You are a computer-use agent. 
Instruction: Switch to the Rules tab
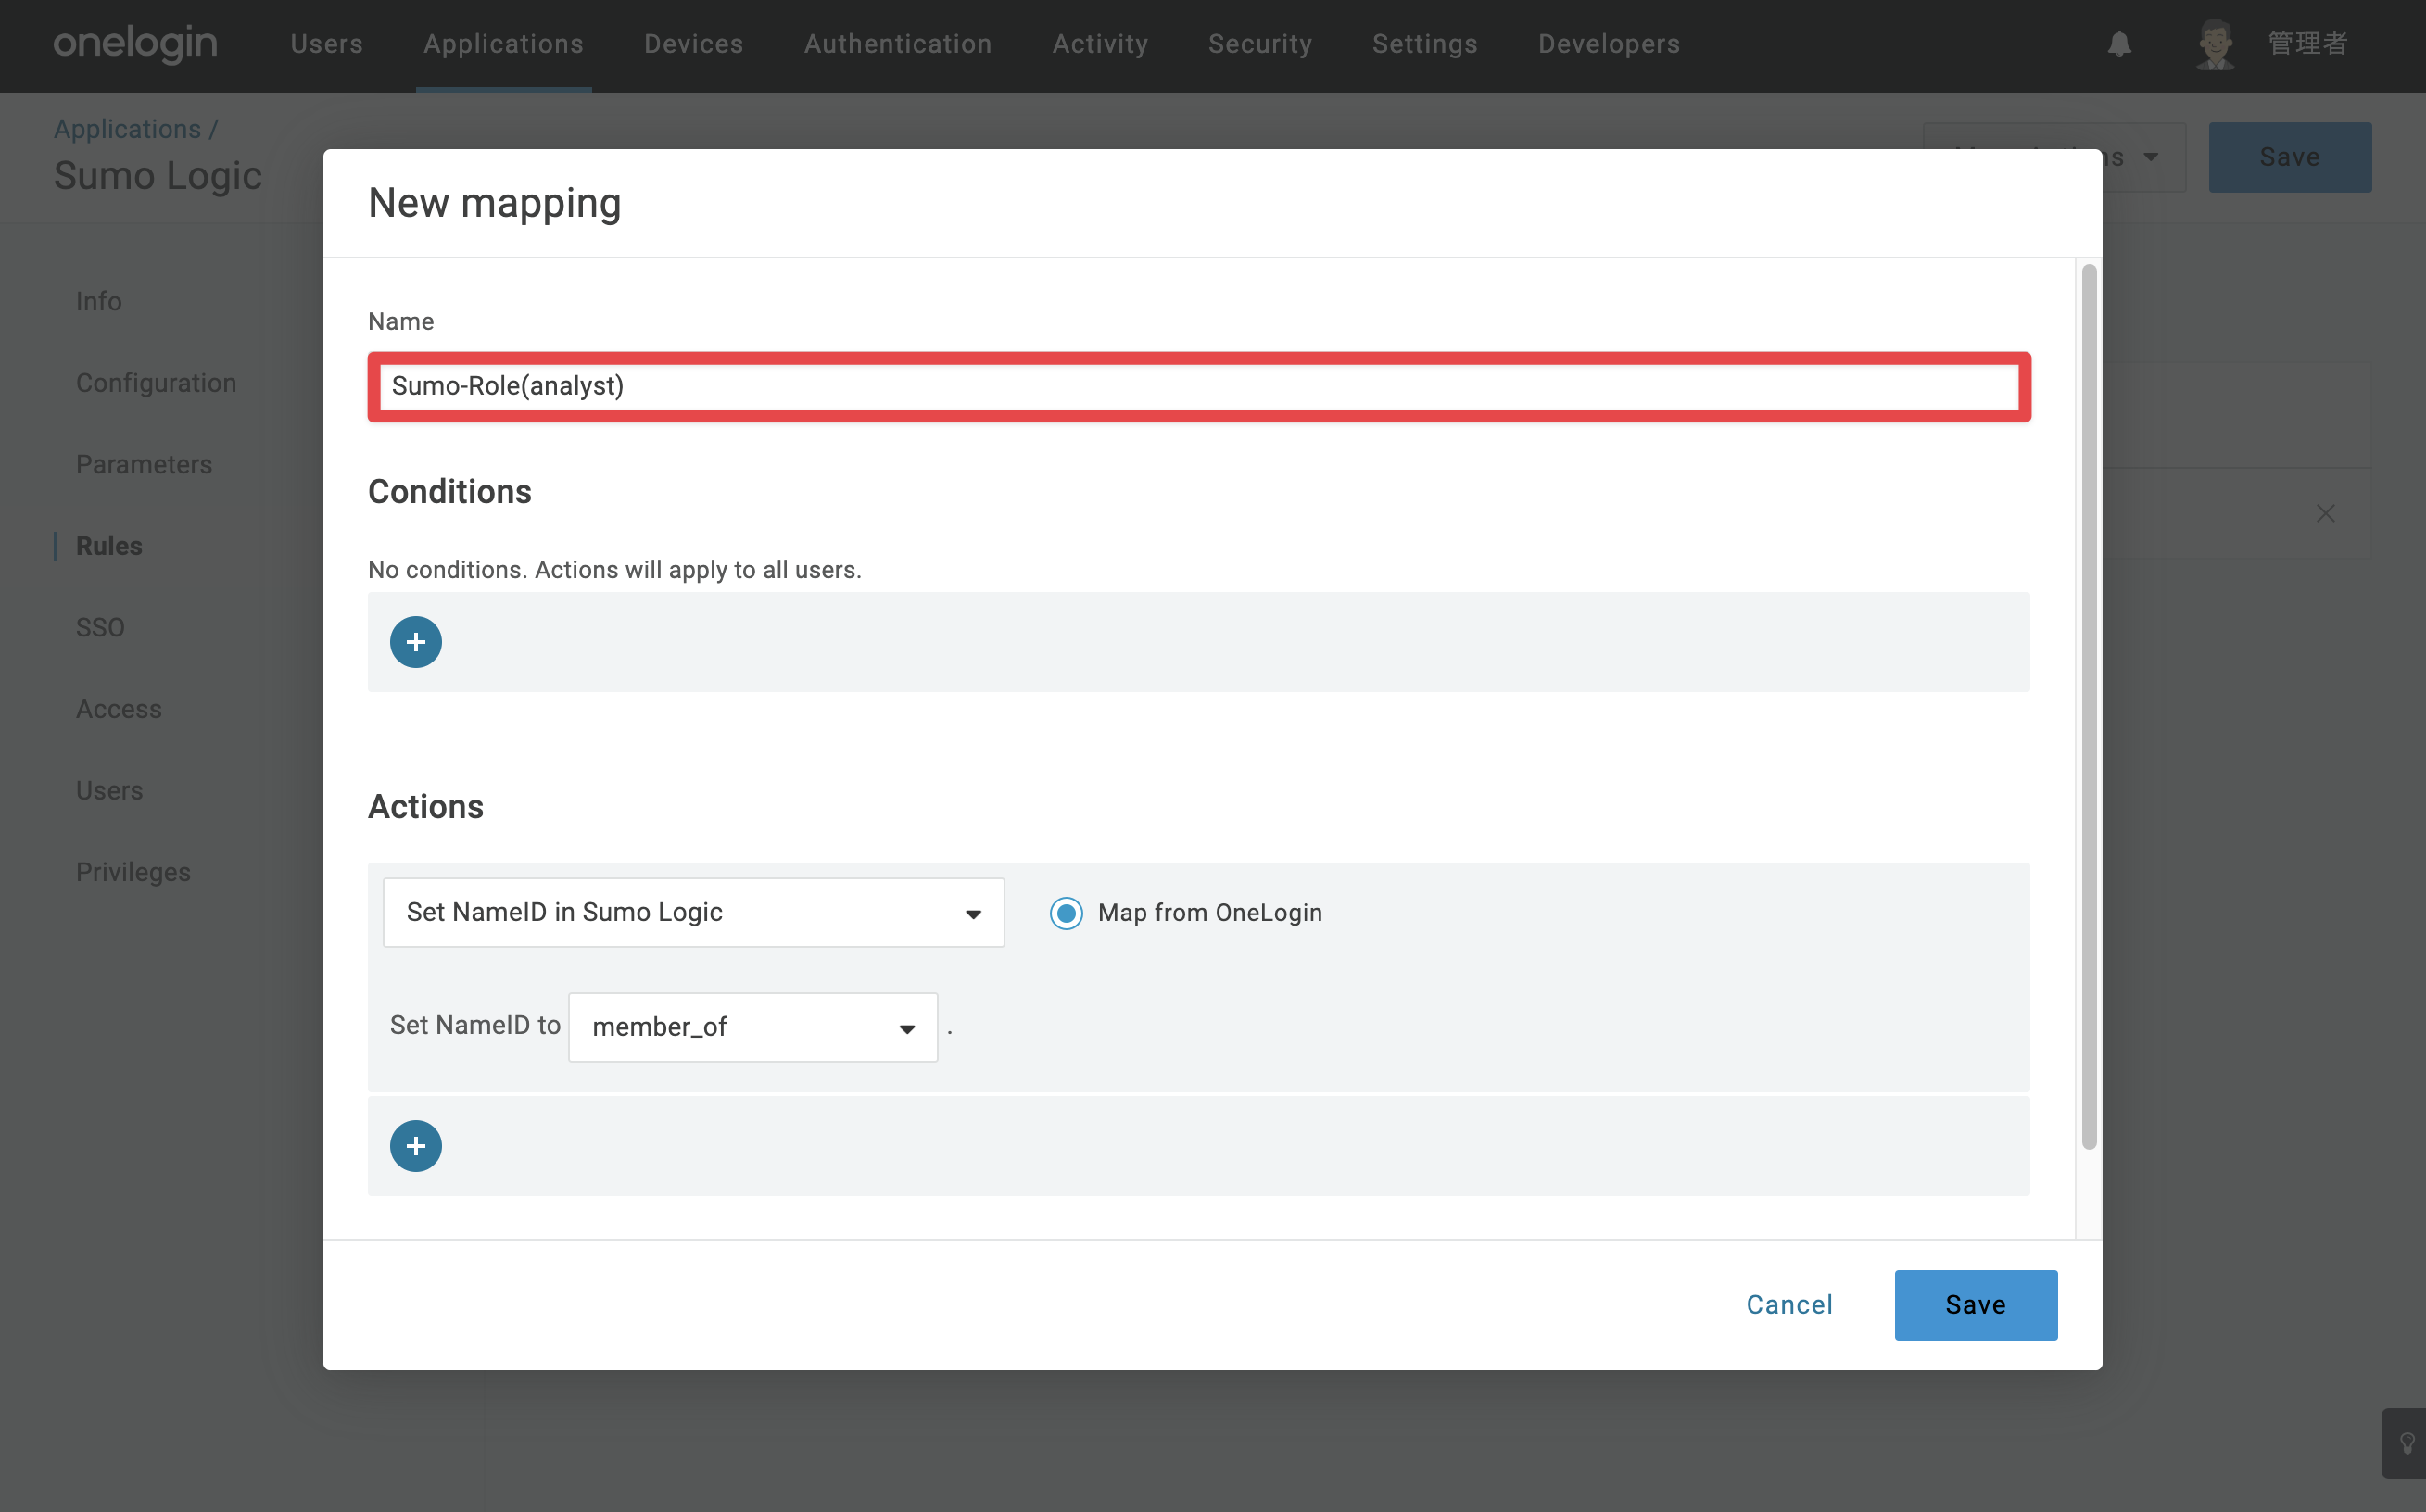coord(109,546)
